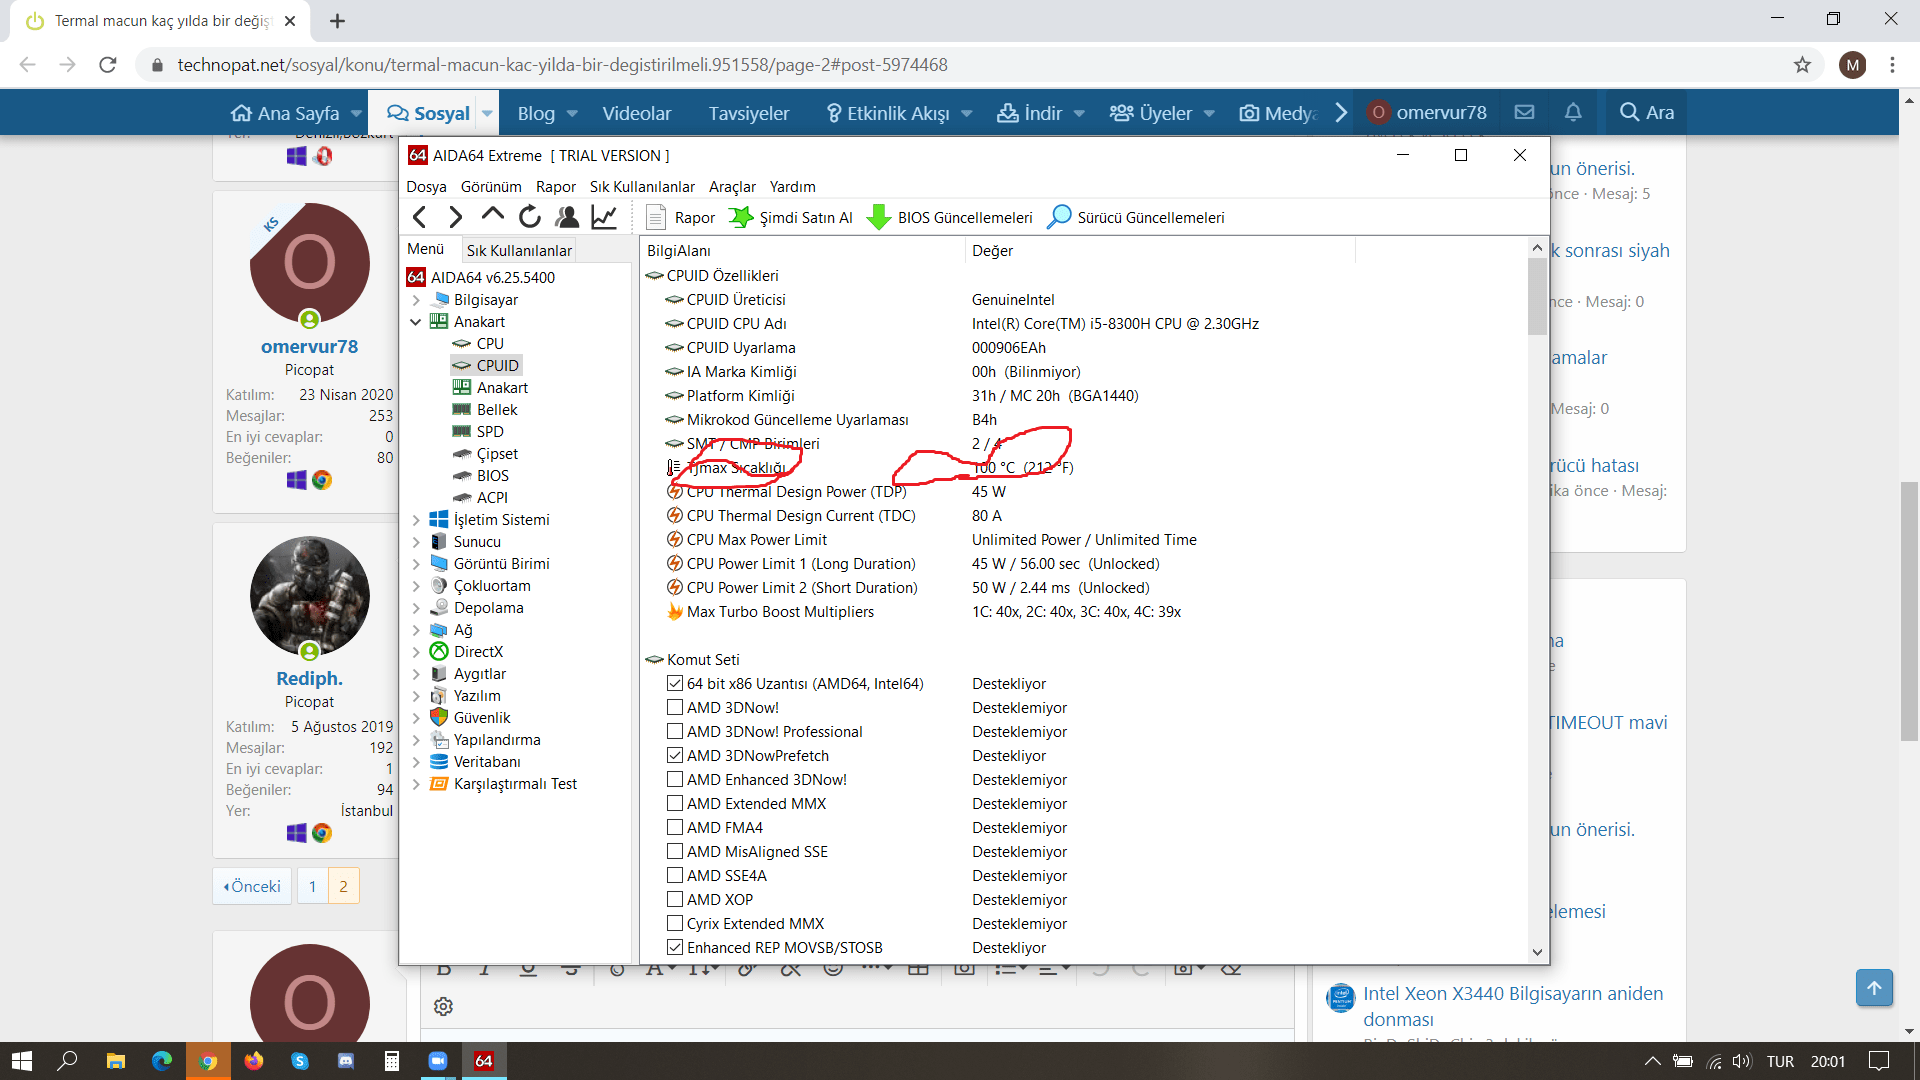
Task: Open the Rediph. user profile link
Action: (309, 678)
